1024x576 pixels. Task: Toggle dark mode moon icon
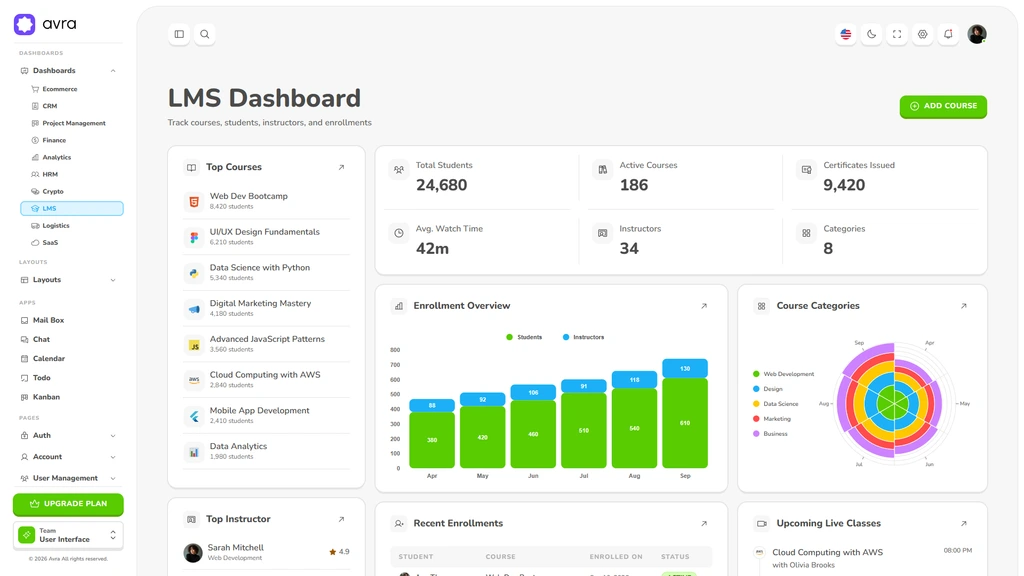click(x=871, y=34)
